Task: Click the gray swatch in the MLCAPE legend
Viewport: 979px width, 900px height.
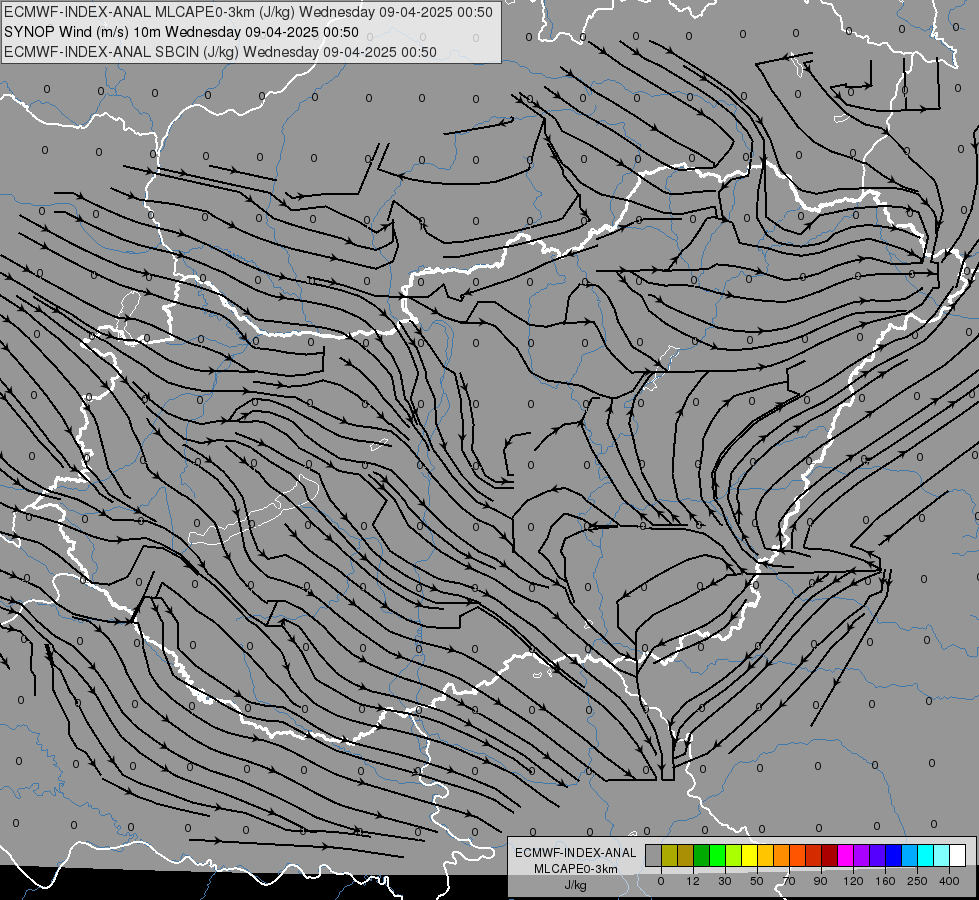Action: point(654,856)
